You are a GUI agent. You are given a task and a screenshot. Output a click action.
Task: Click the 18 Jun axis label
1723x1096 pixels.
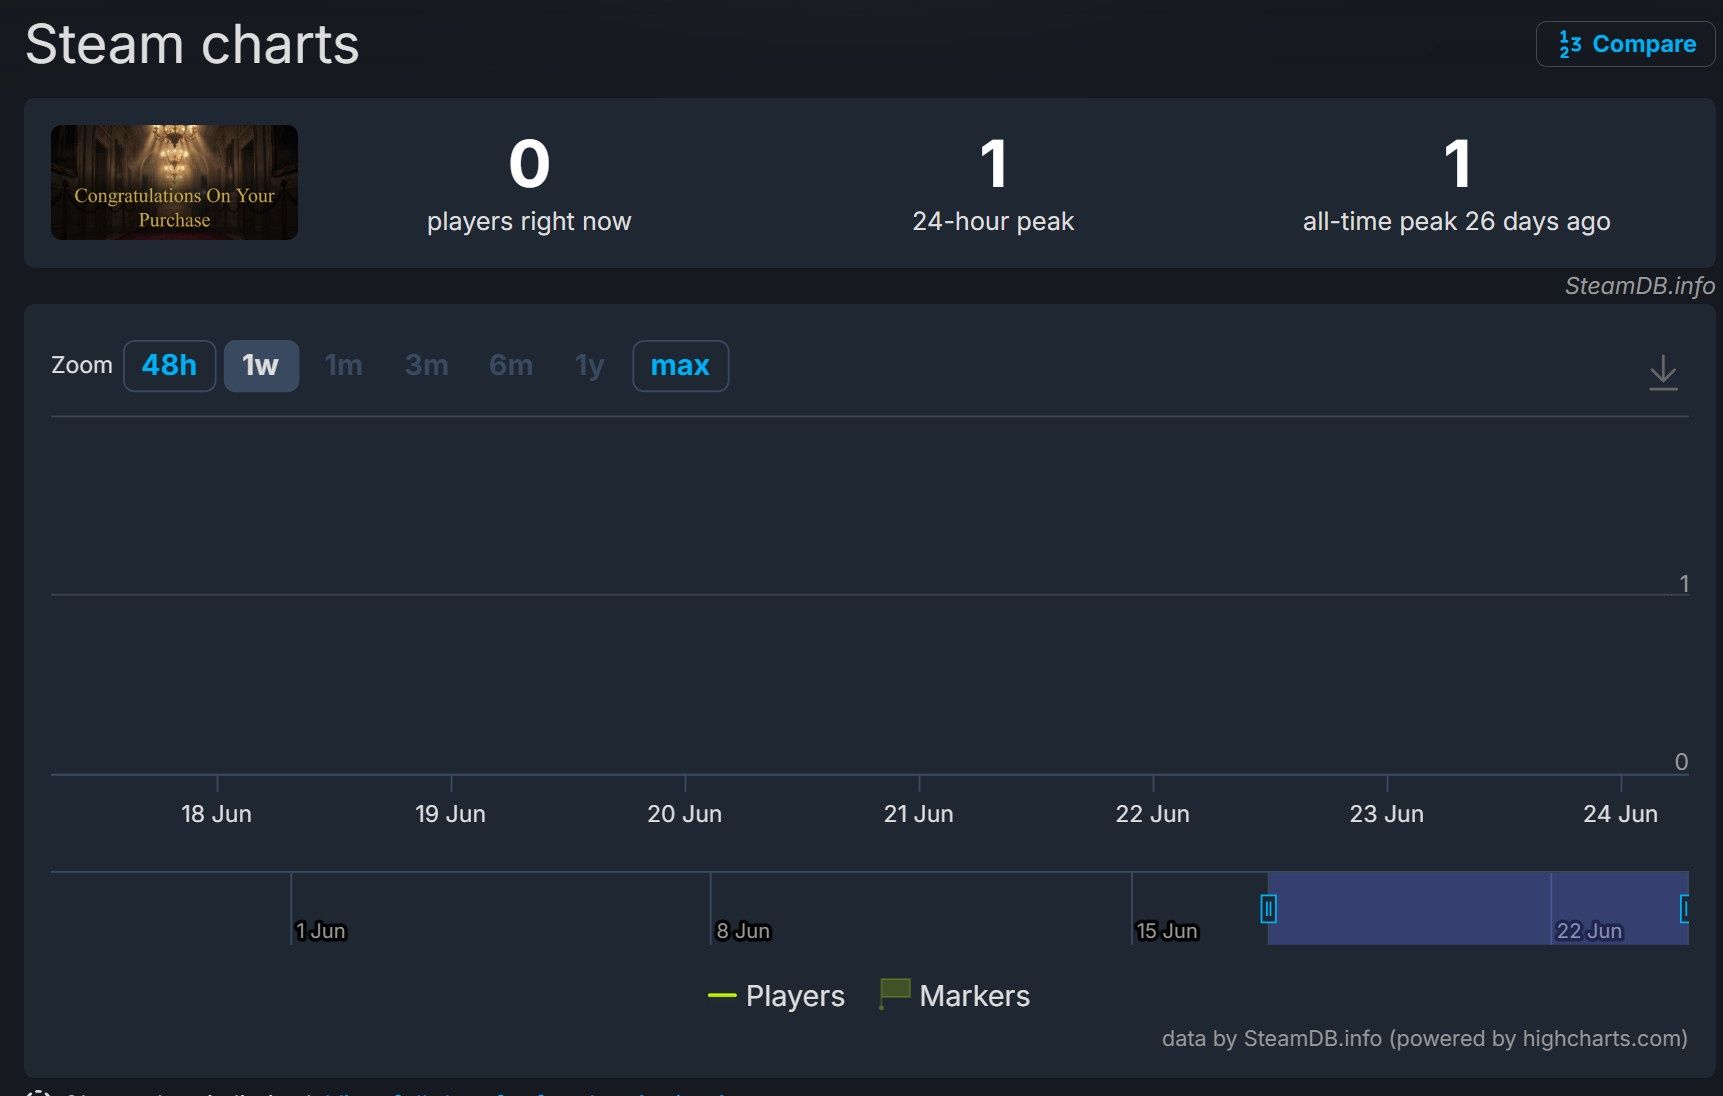click(x=216, y=814)
